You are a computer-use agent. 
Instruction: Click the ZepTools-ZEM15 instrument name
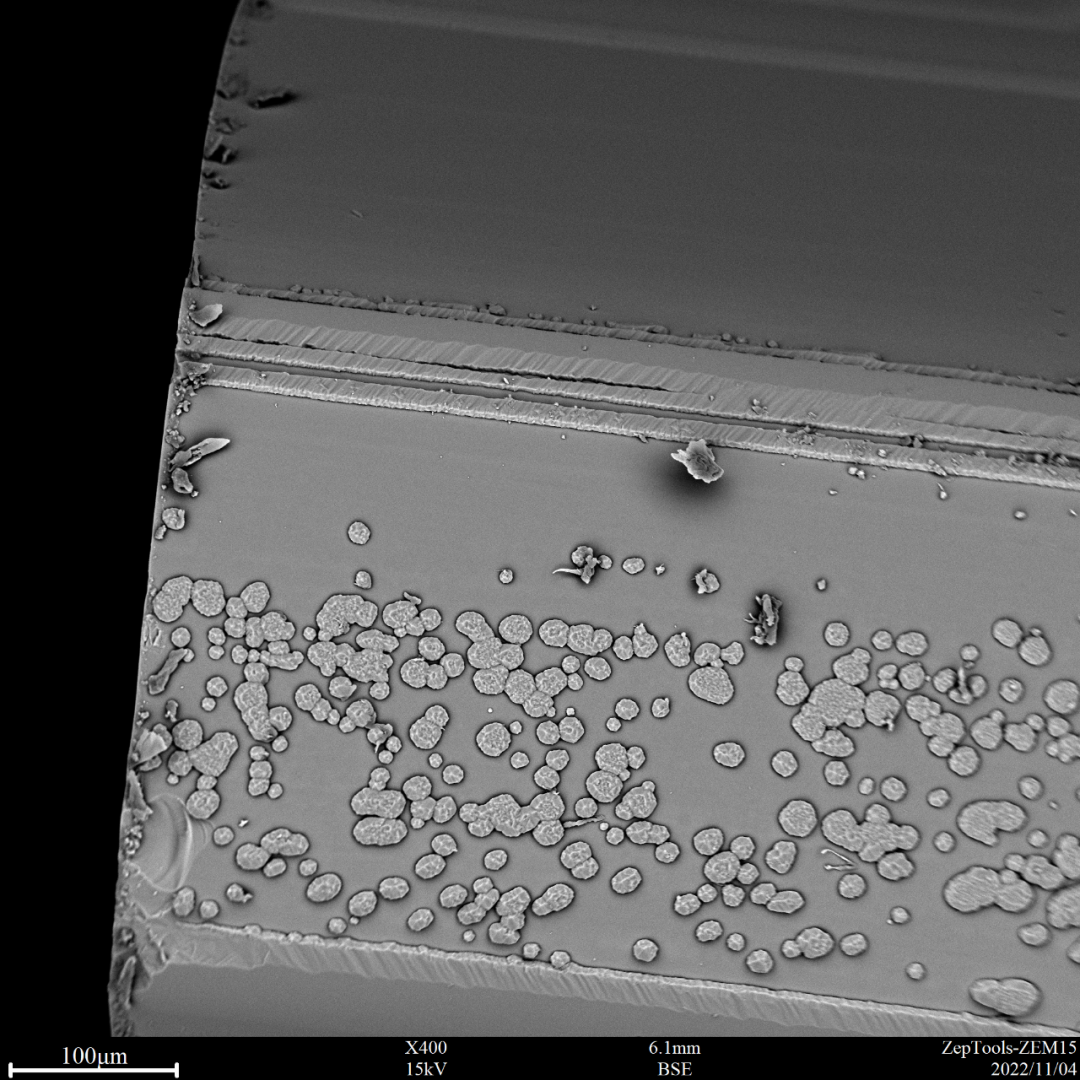1008,1048
